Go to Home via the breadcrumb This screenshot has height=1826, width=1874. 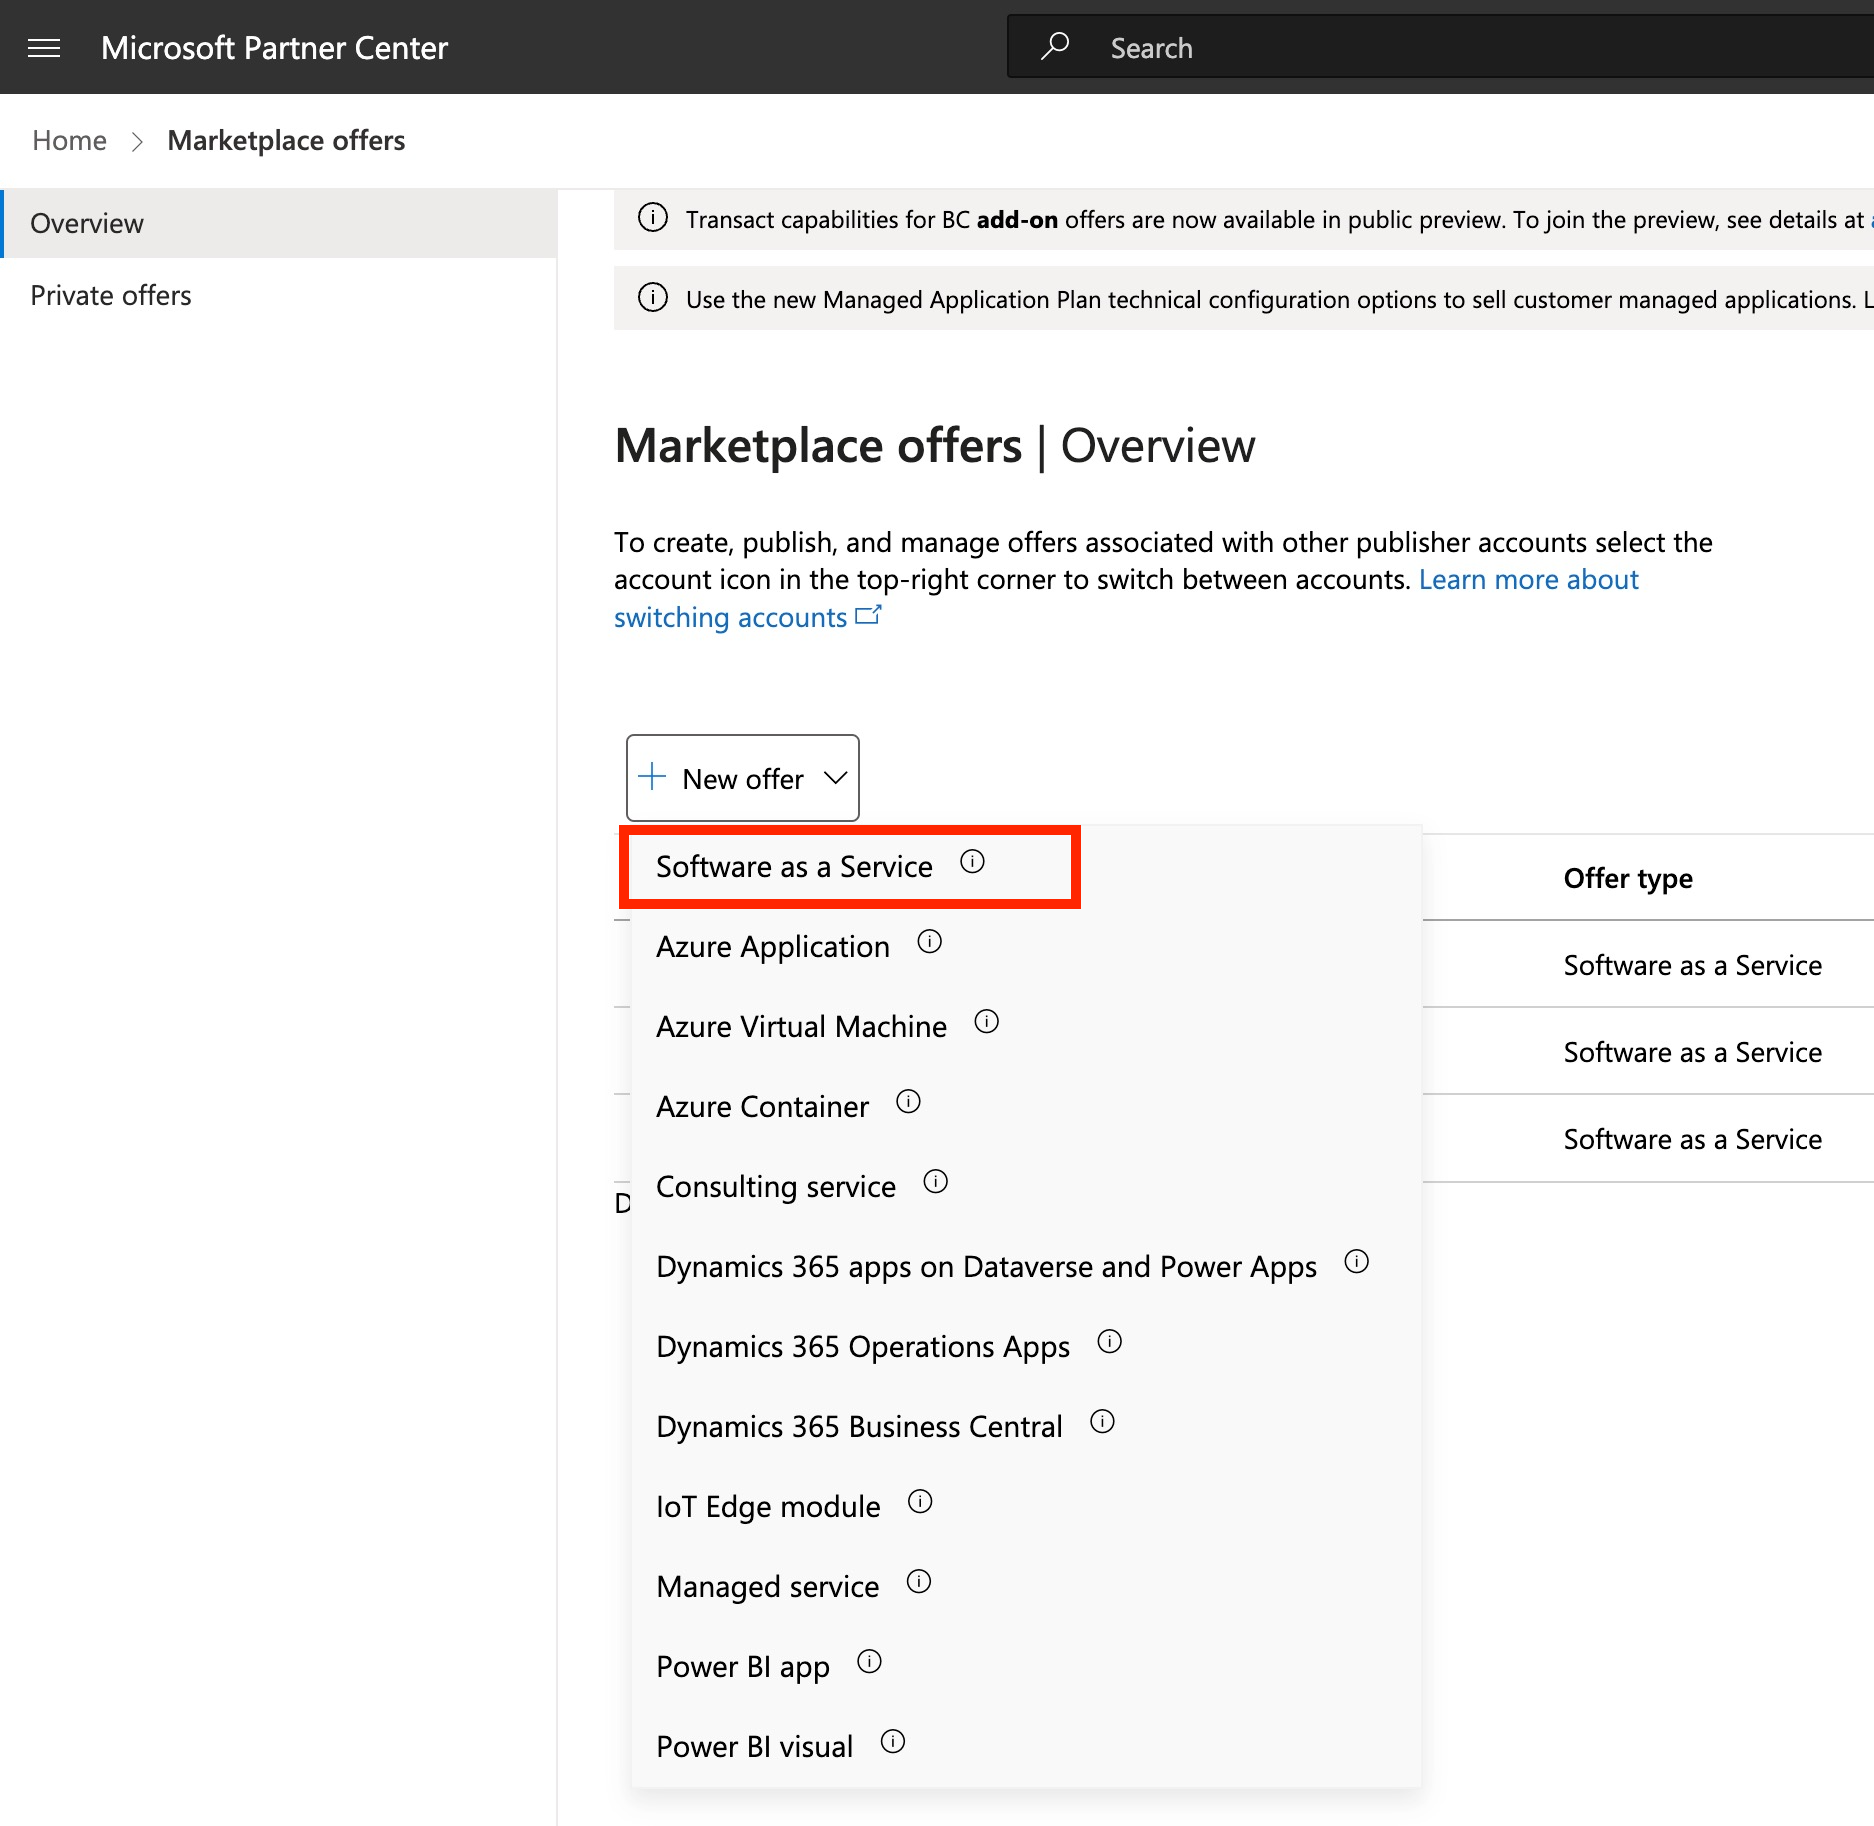pyautogui.click(x=69, y=141)
